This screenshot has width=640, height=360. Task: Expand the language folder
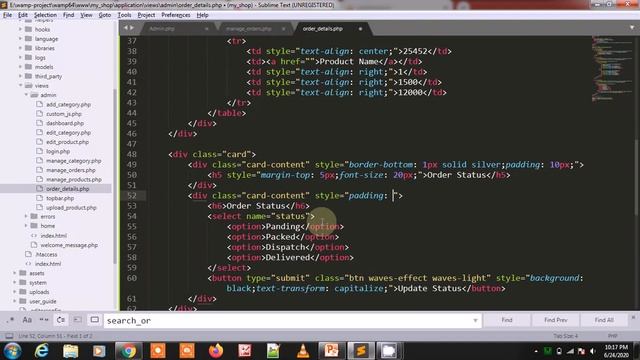click(20, 39)
